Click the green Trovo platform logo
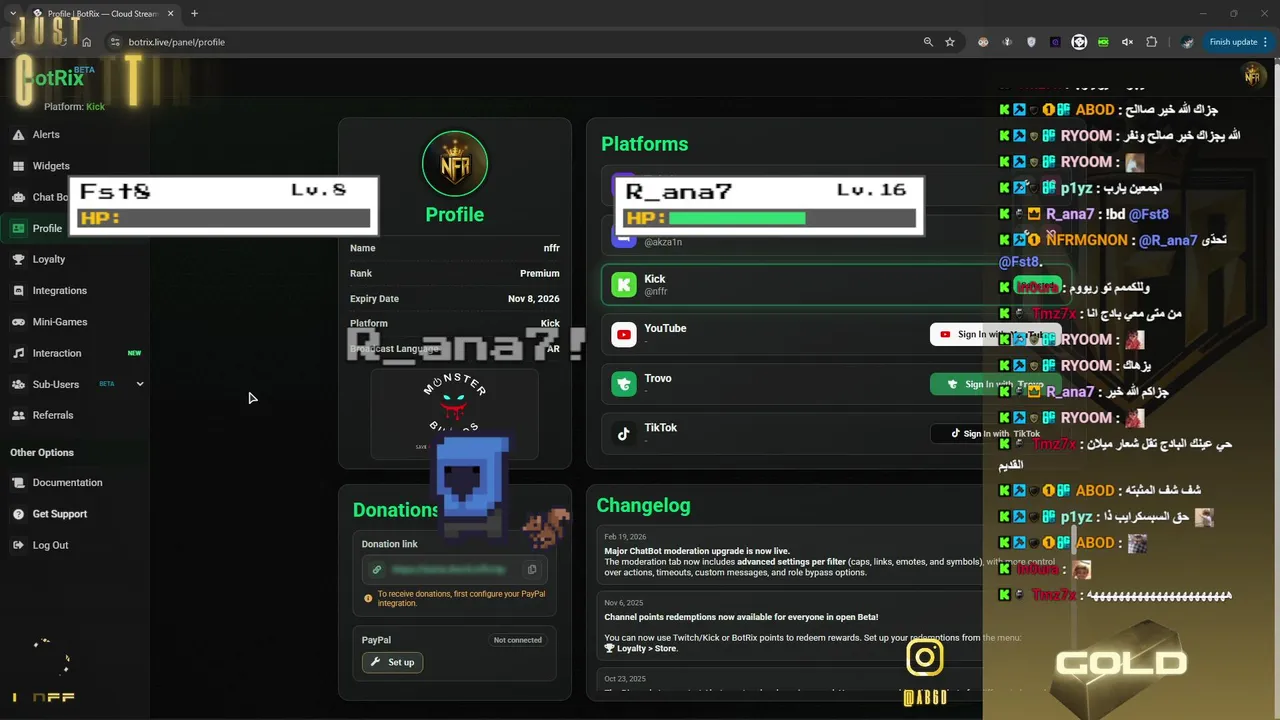 (624, 384)
